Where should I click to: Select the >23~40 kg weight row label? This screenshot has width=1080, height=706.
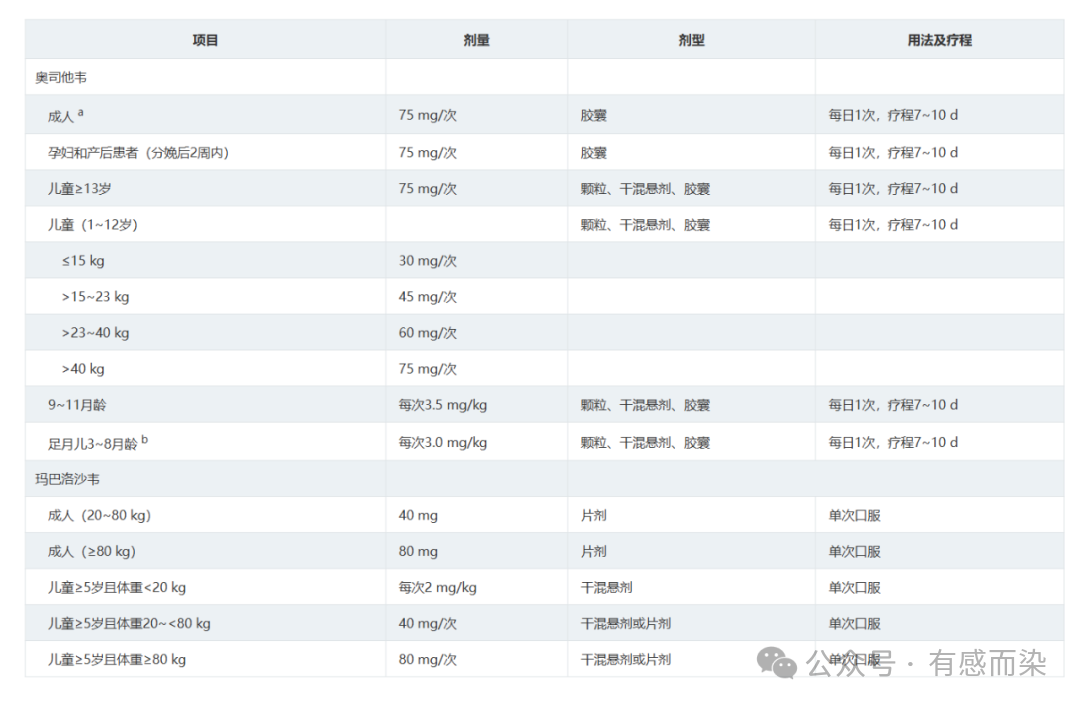pyautogui.click(x=95, y=332)
